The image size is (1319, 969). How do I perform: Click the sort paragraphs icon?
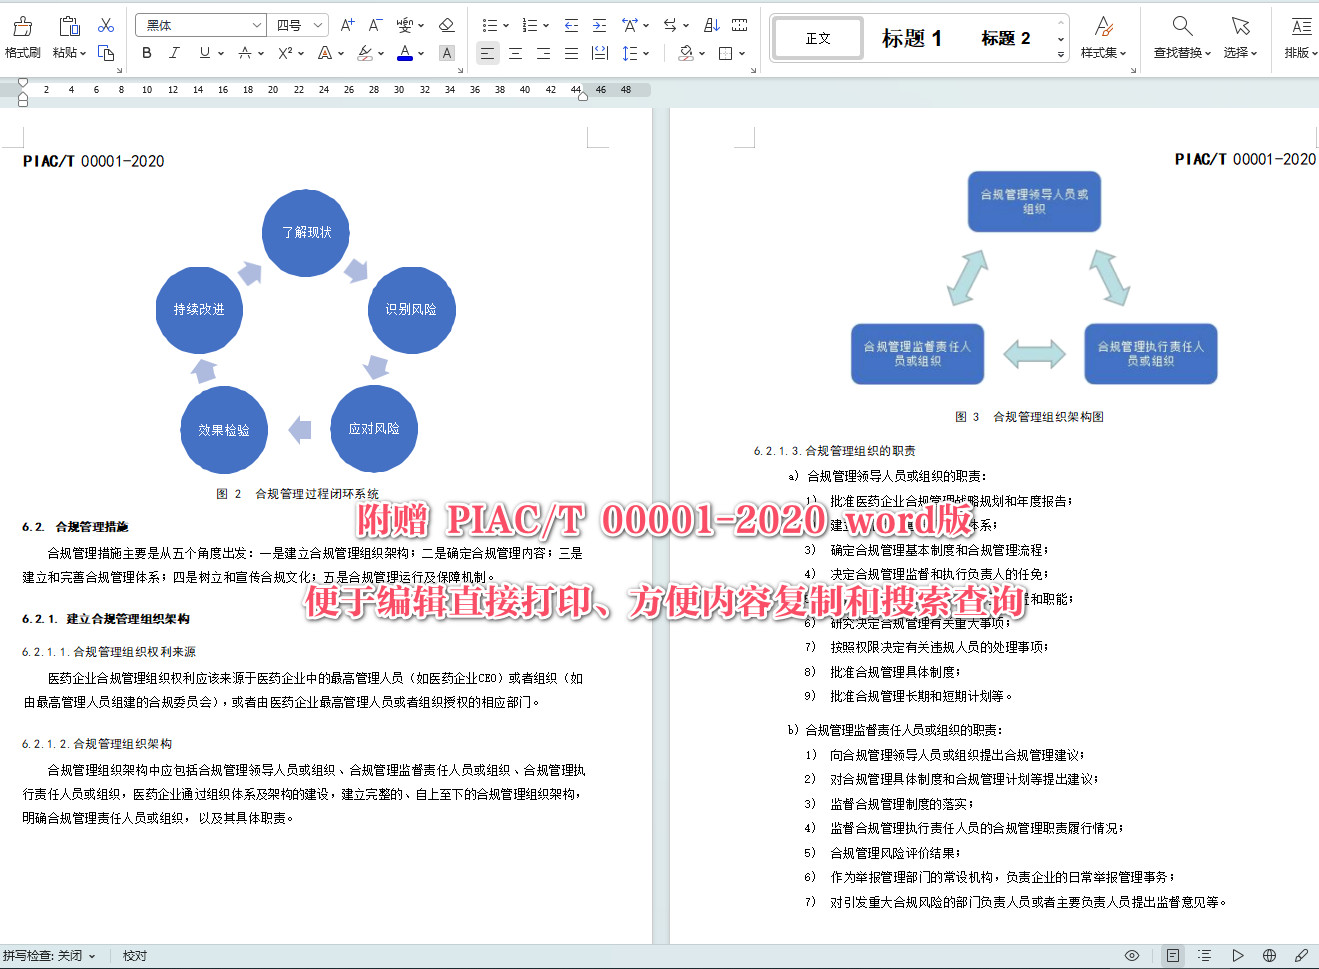711,24
